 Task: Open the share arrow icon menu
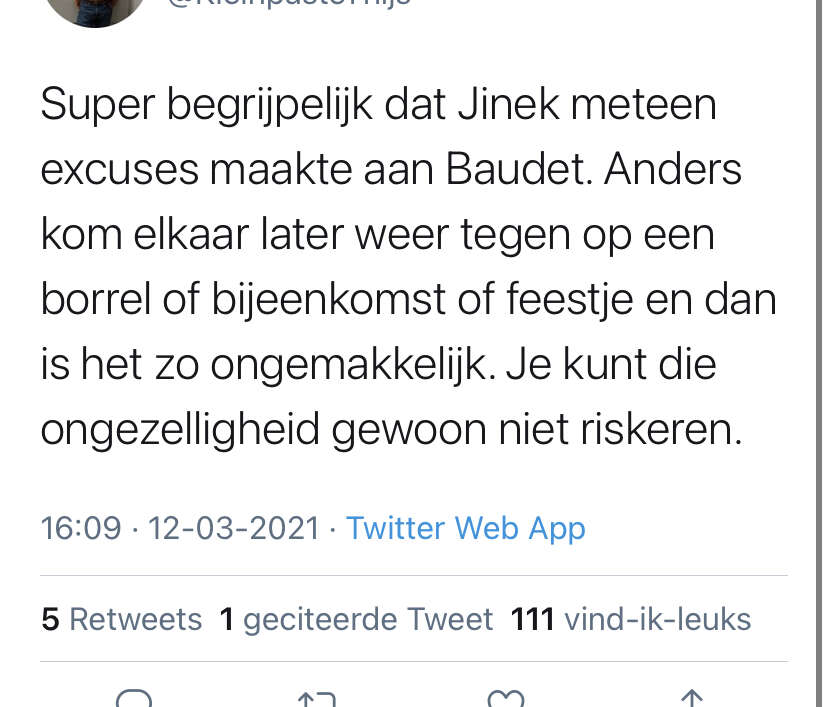pyautogui.click(x=692, y=698)
